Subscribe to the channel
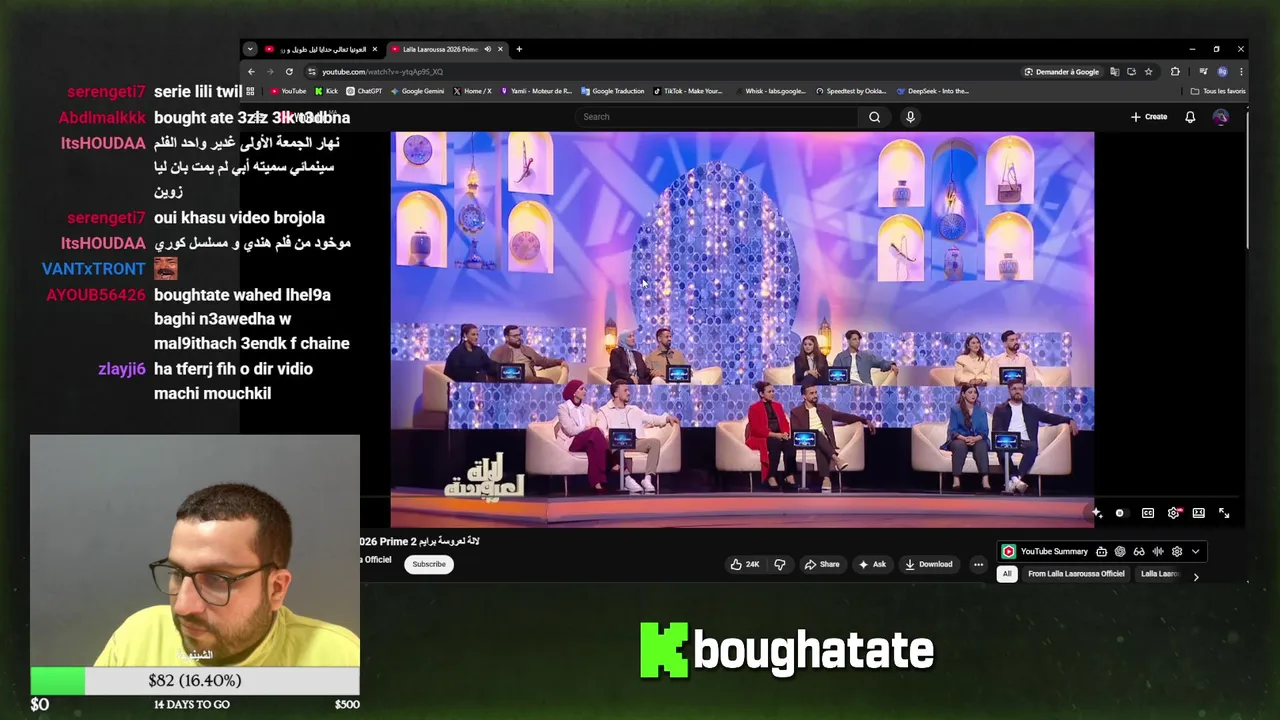The width and height of the screenshot is (1280, 720). (429, 564)
